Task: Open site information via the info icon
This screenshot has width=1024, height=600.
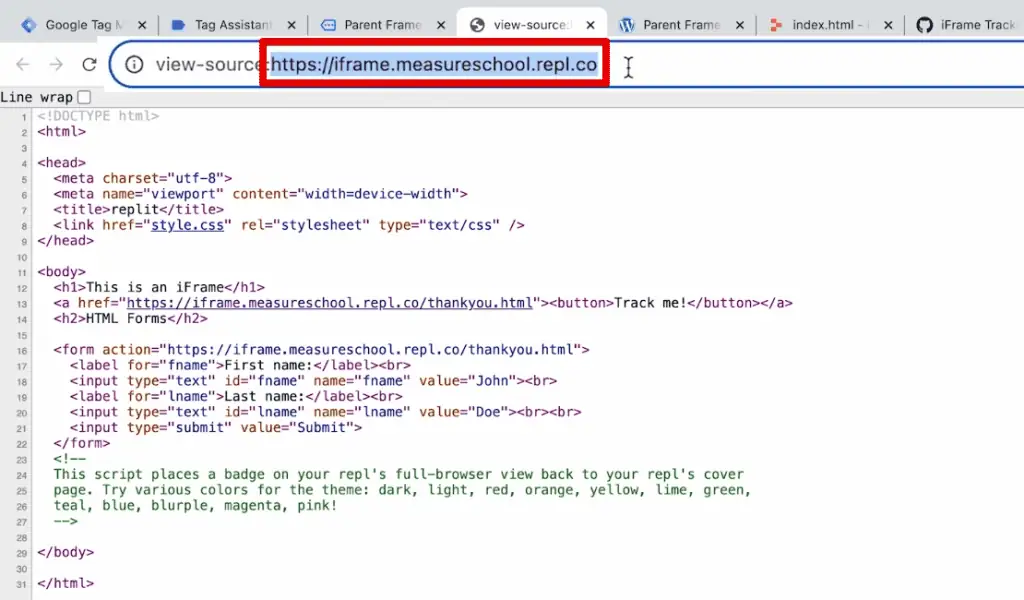Action: 133,63
